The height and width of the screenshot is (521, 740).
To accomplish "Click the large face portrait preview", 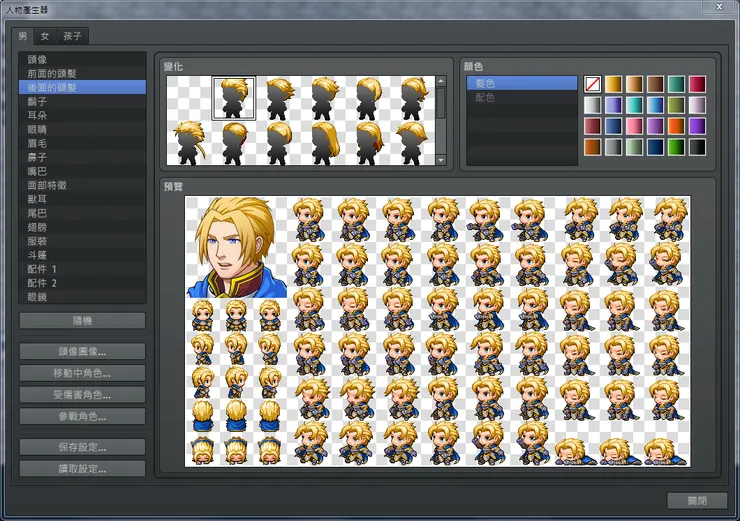I will [x=236, y=247].
